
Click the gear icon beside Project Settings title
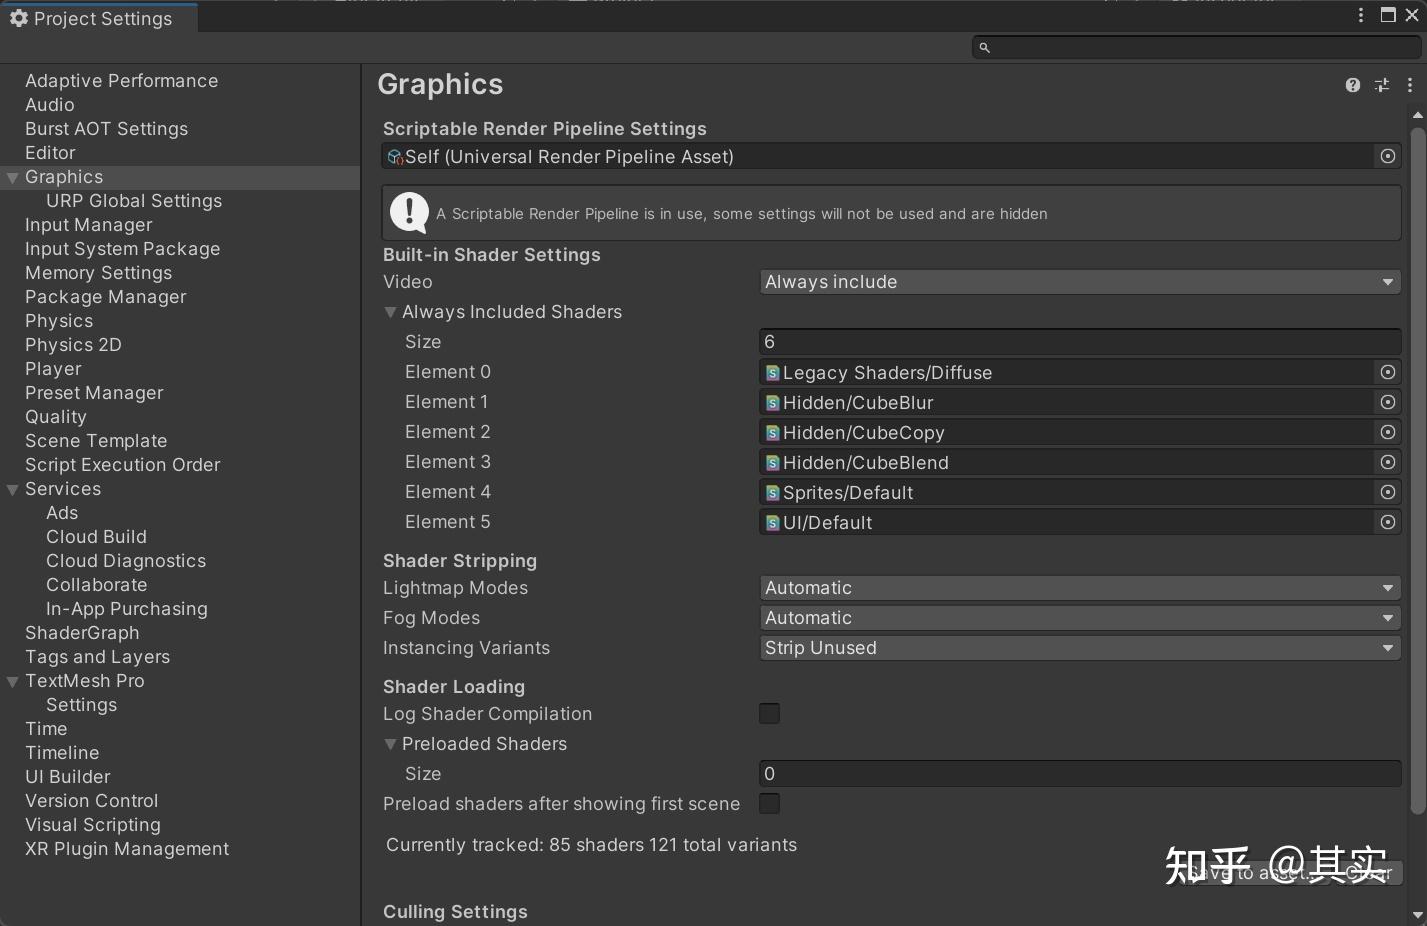click(x=19, y=18)
